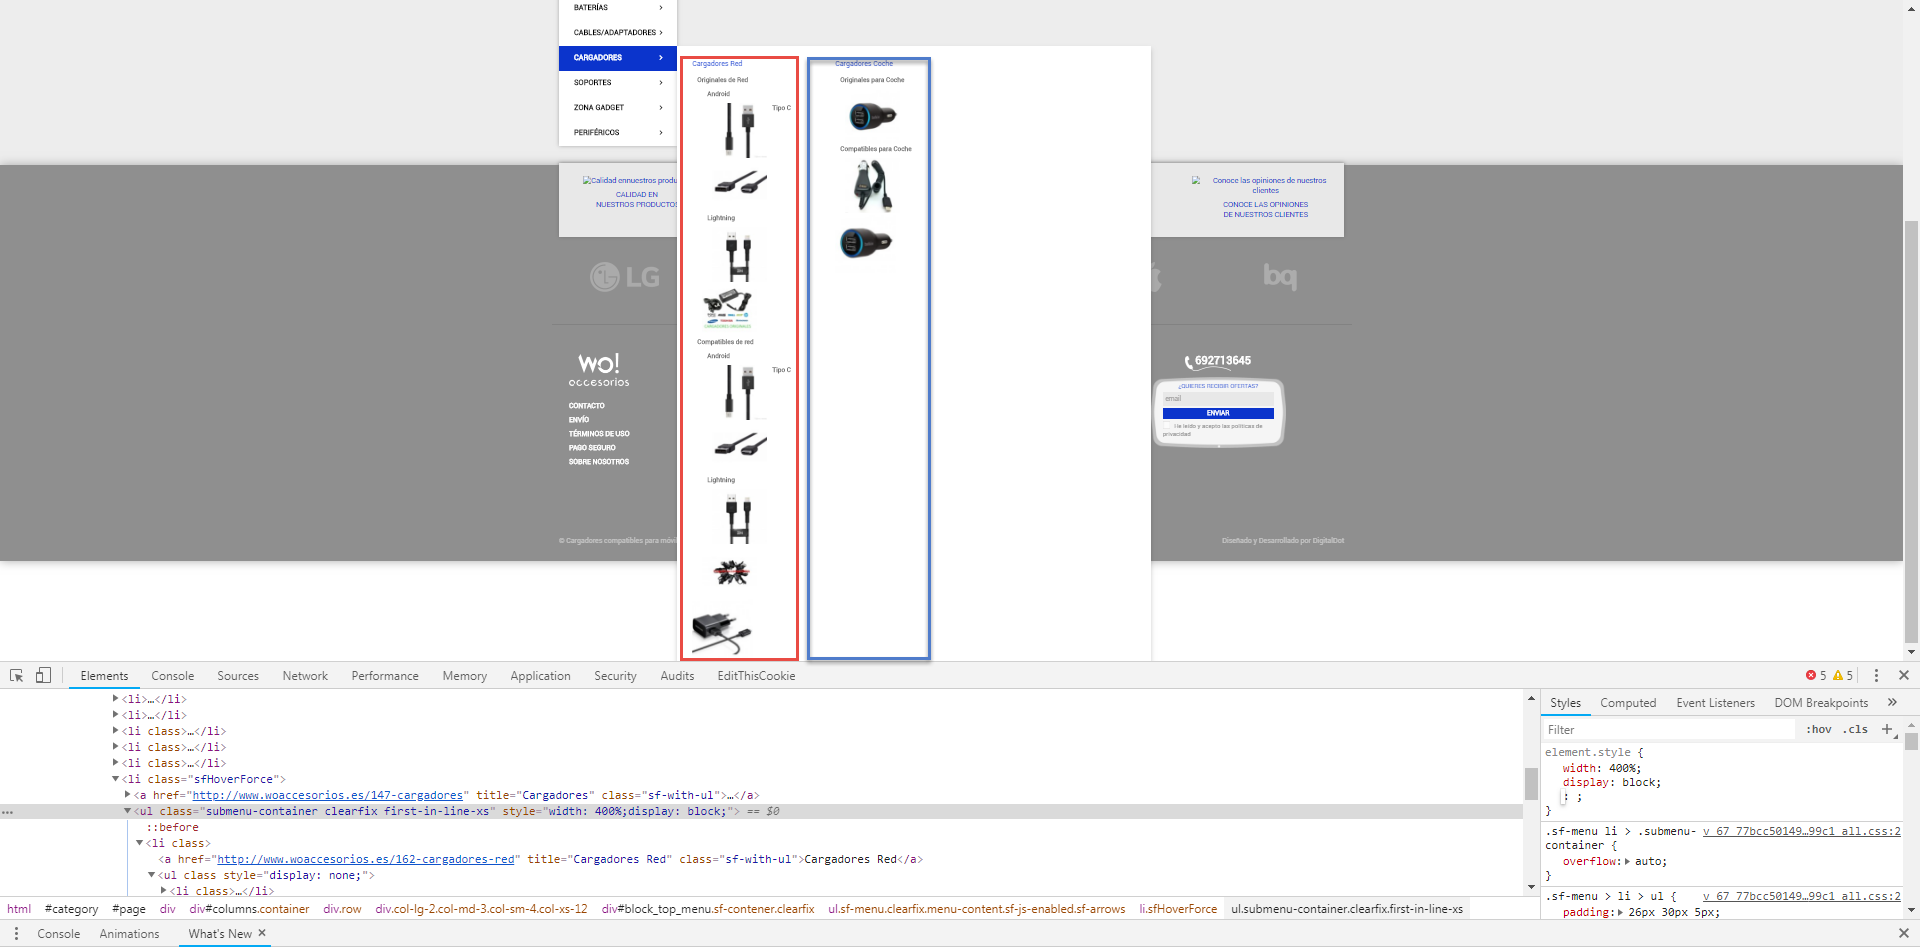Screen dimensions: 1920x947
Task: Click the phone icon beside 692713645
Action: pos(1188,362)
